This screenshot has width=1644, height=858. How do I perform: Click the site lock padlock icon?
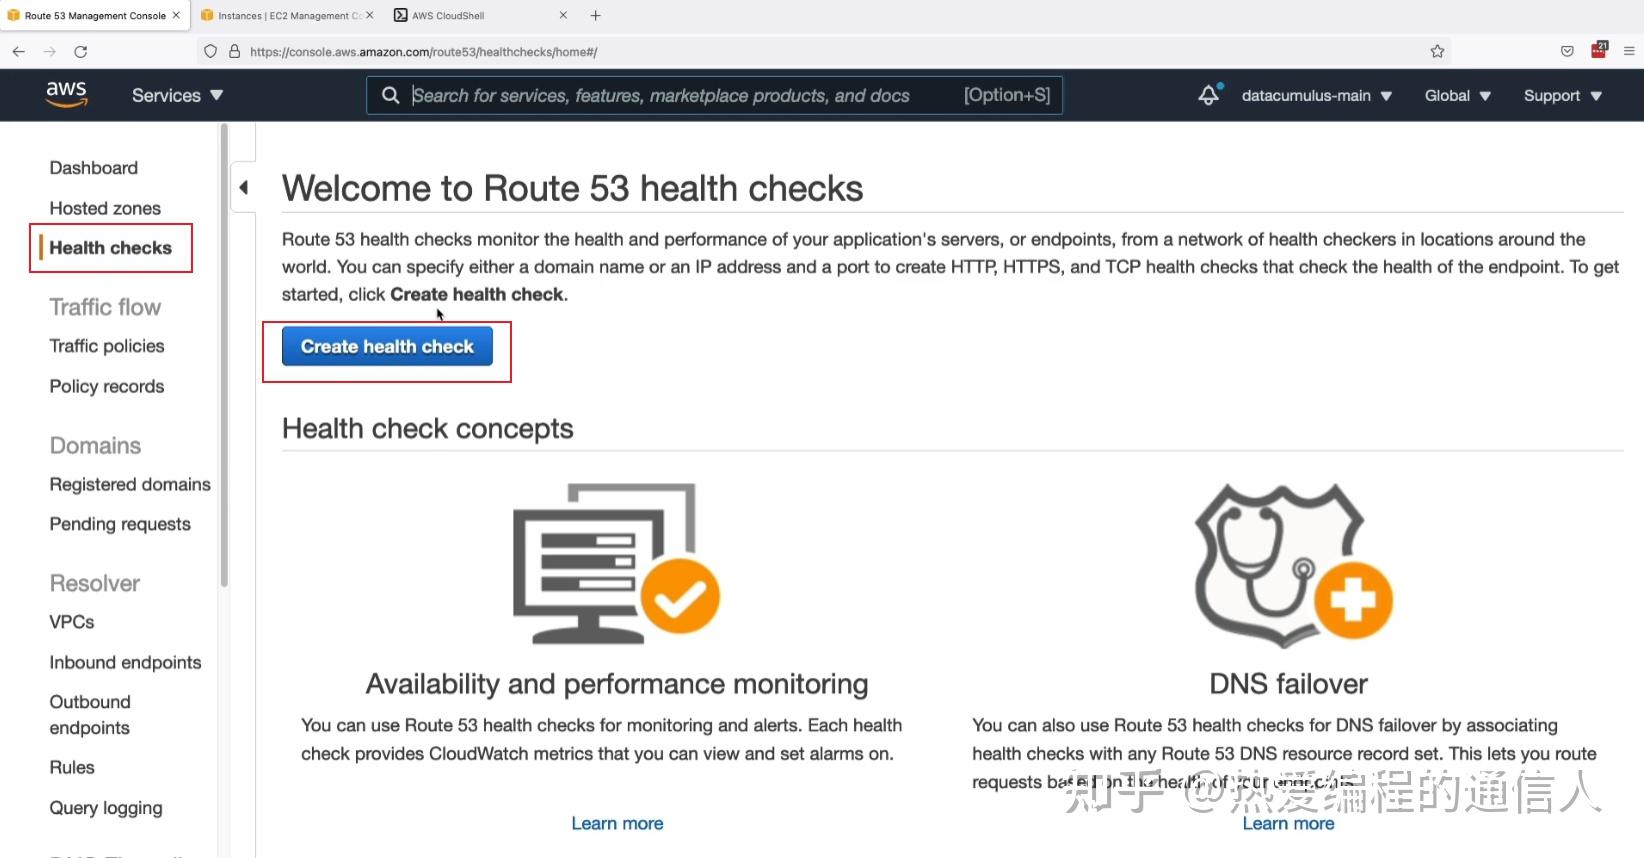pyautogui.click(x=234, y=51)
